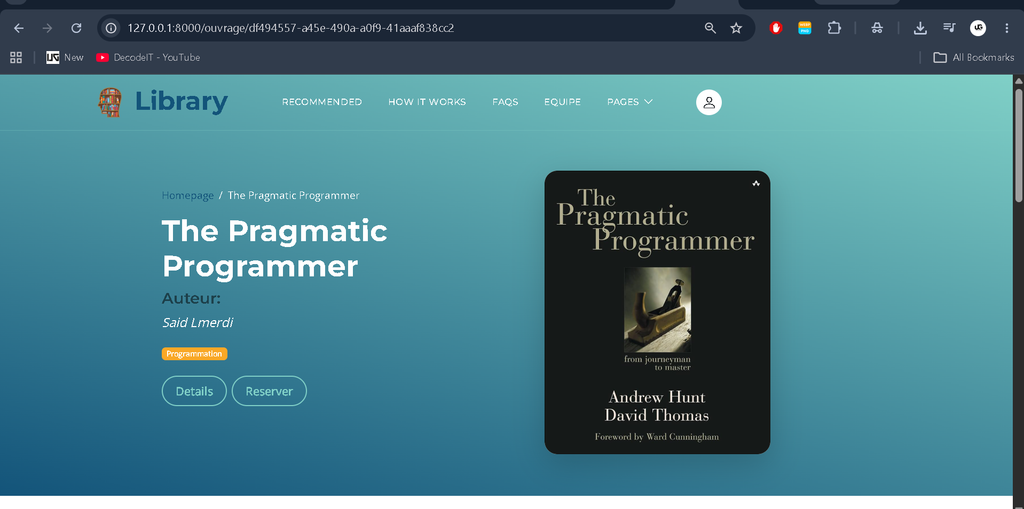Screen dimensions: 1024x509
Task: Reload the current page
Action: coord(76,28)
